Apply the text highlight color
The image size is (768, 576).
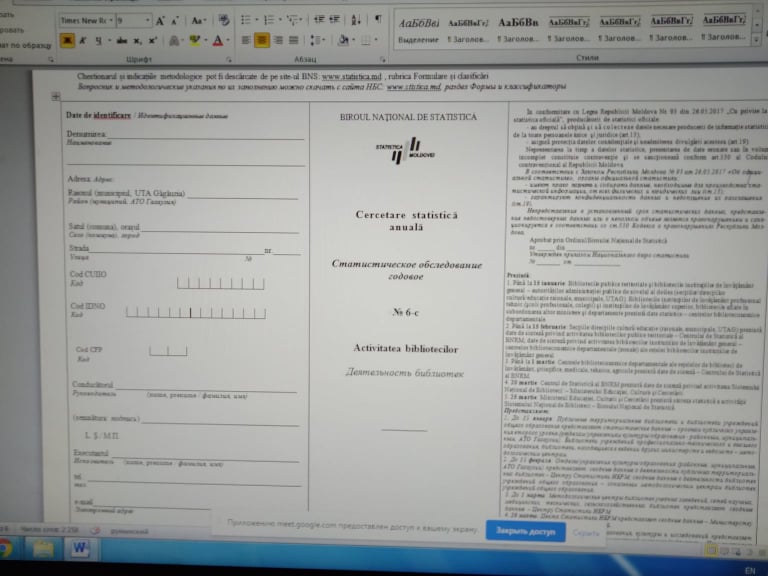click(x=195, y=41)
